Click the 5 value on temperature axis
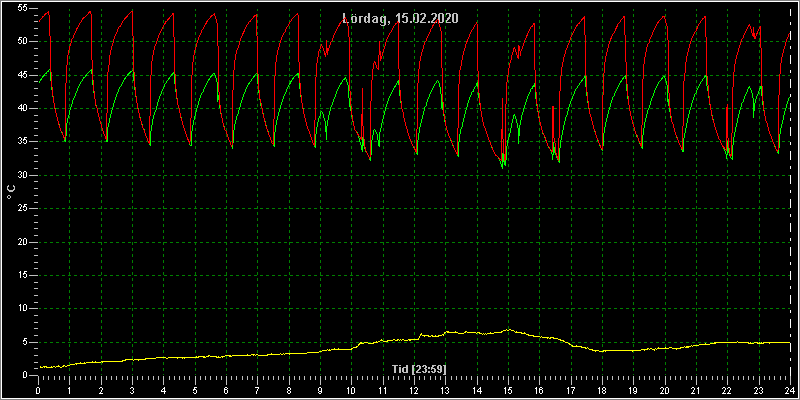The image size is (800, 400). click(23, 342)
